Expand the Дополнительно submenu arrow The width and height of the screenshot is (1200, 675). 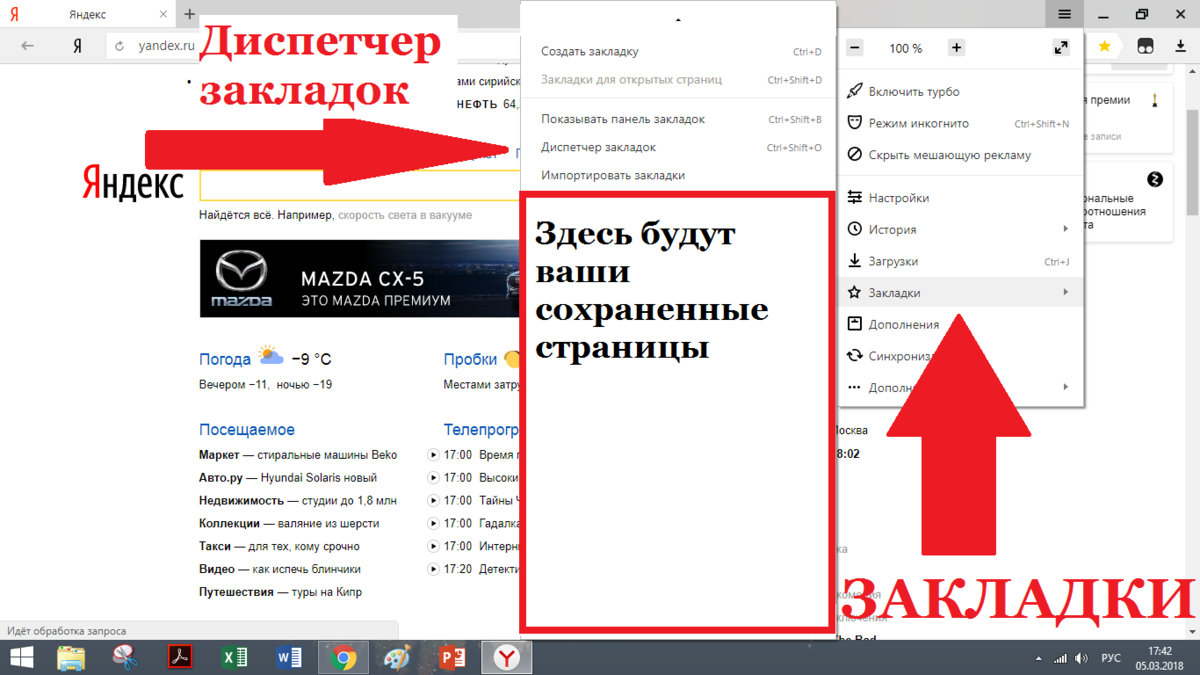coord(1066,386)
